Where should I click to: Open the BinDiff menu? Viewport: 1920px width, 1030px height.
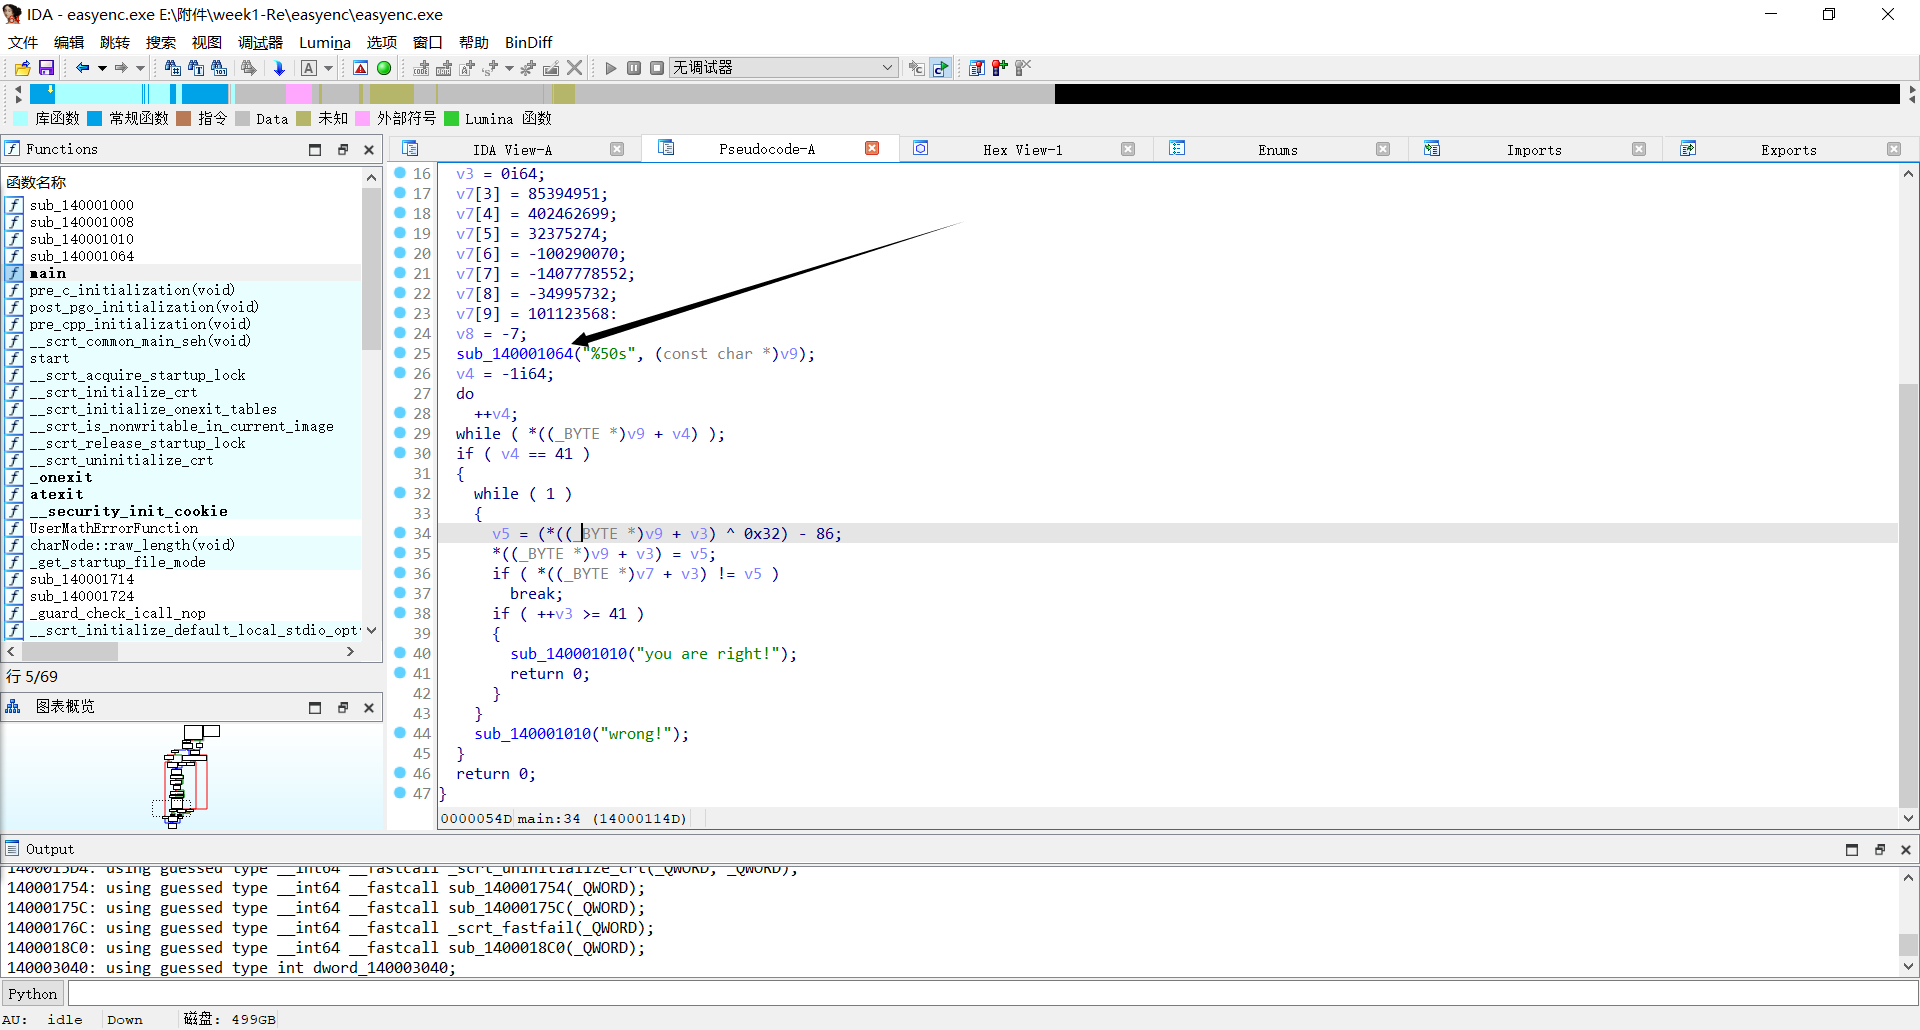(528, 42)
